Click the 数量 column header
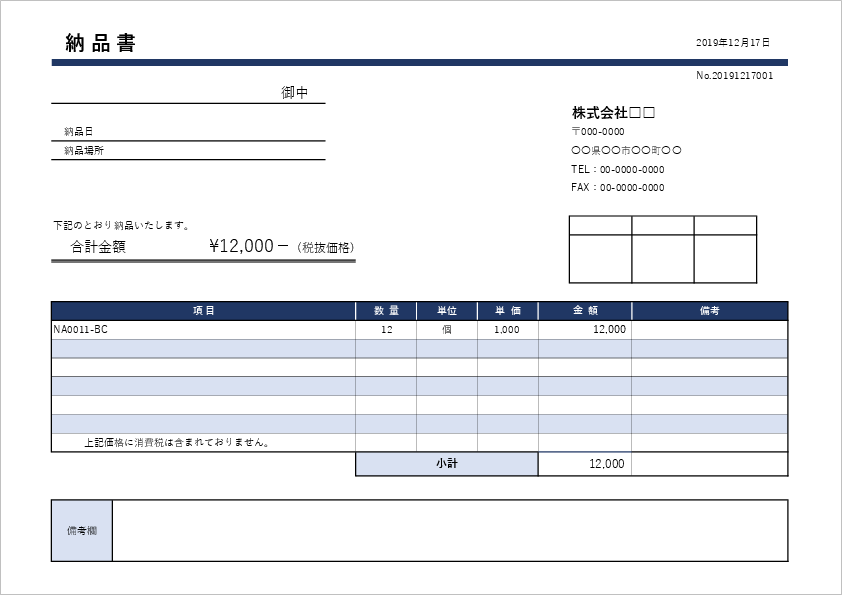Viewport: 842px width, 595px height. [x=386, y=311]
